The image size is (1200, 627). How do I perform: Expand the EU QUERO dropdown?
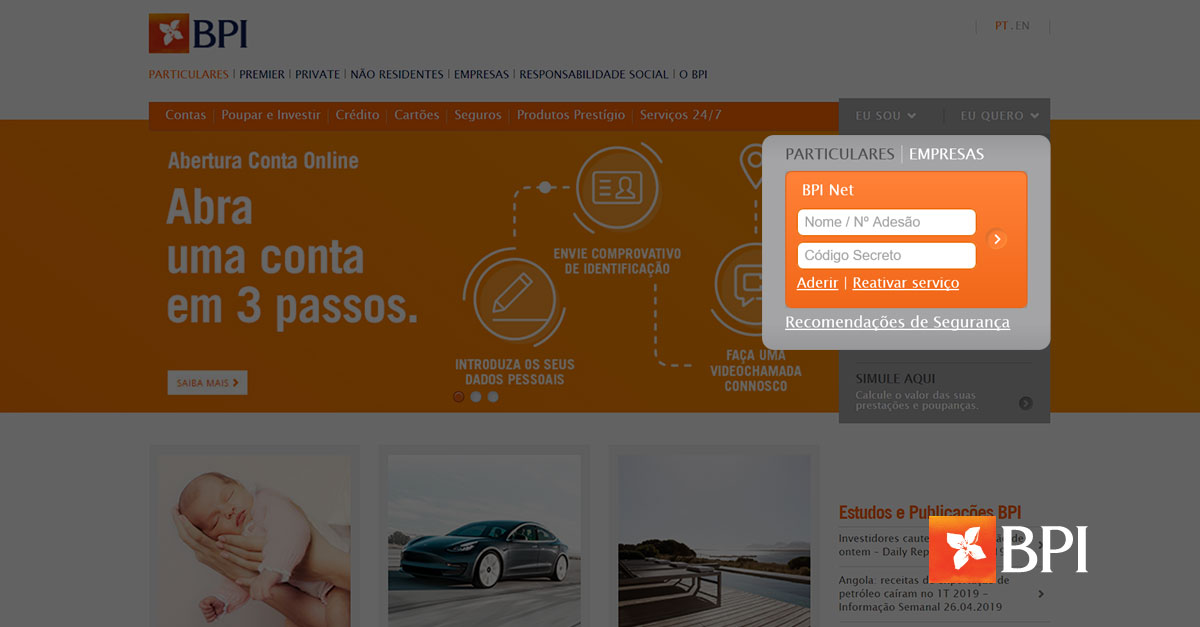point(997,115)
